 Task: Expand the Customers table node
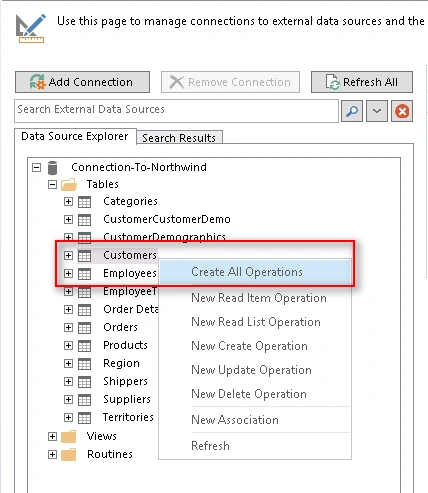tap(68, 255)
